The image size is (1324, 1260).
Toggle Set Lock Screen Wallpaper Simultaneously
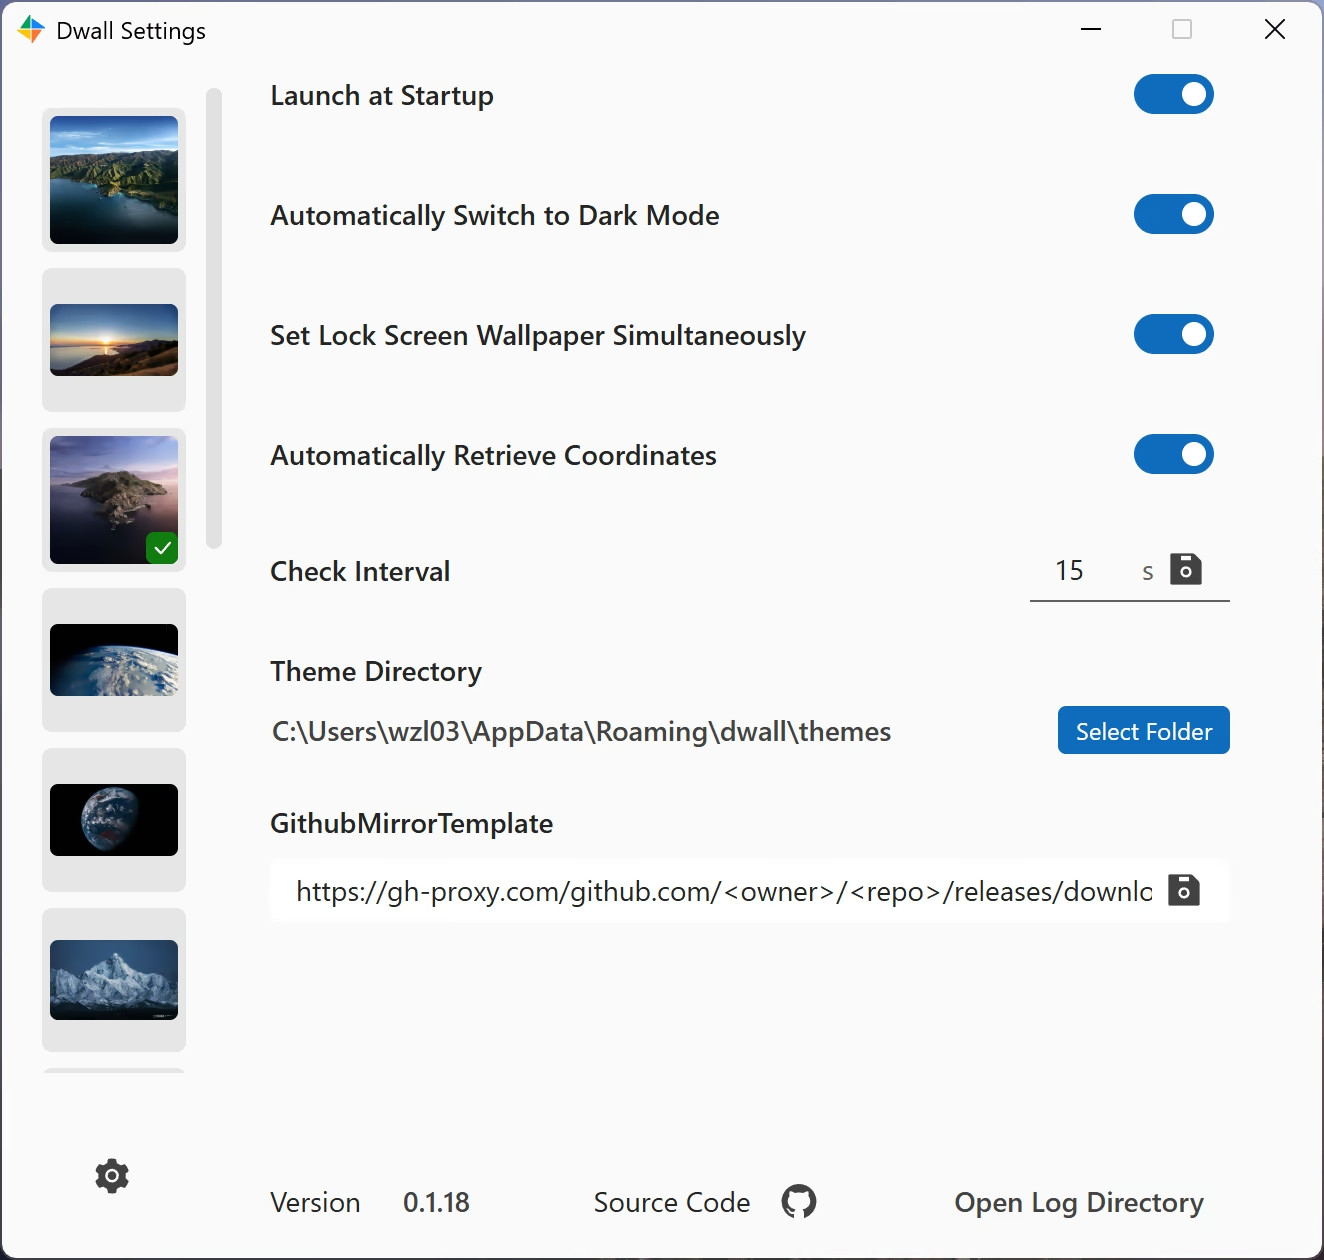pos(1173,335)
